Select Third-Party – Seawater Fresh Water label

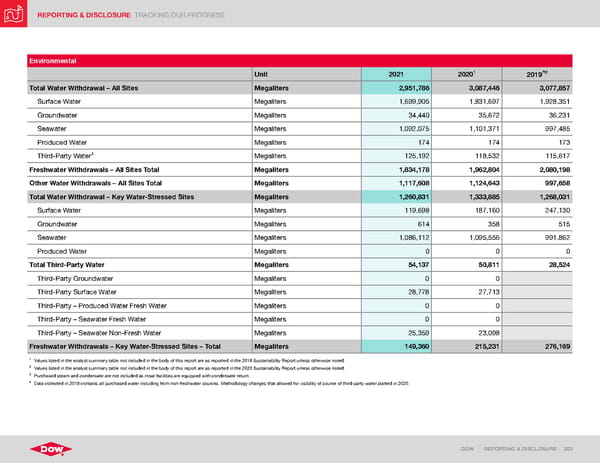[91, 319]
